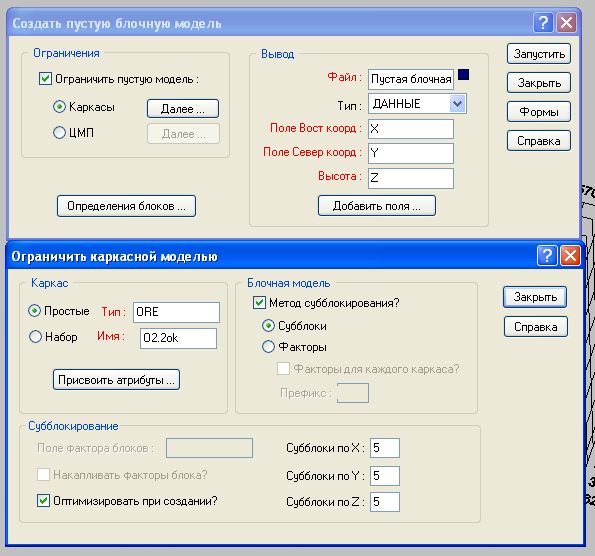This screenshot has width=595, height=556.
Task: Close the Ограничить каркасной моделью dialog with X
Action: [570, 255]
